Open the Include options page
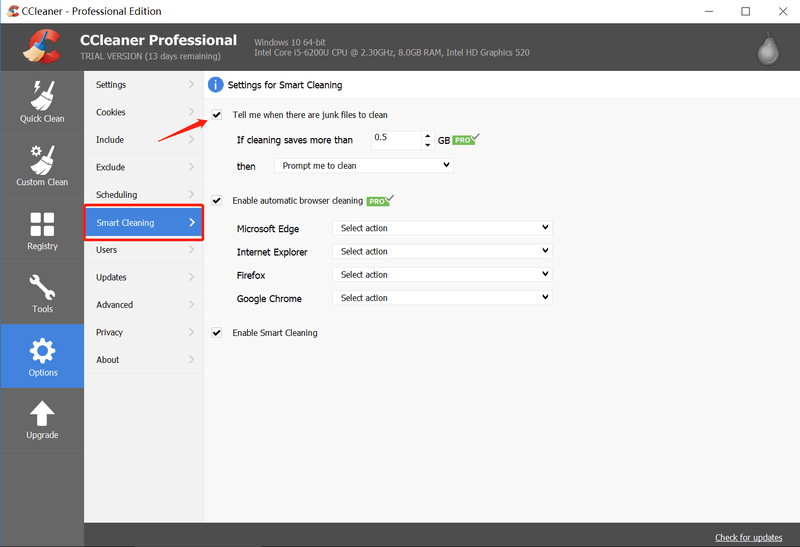 143,140
